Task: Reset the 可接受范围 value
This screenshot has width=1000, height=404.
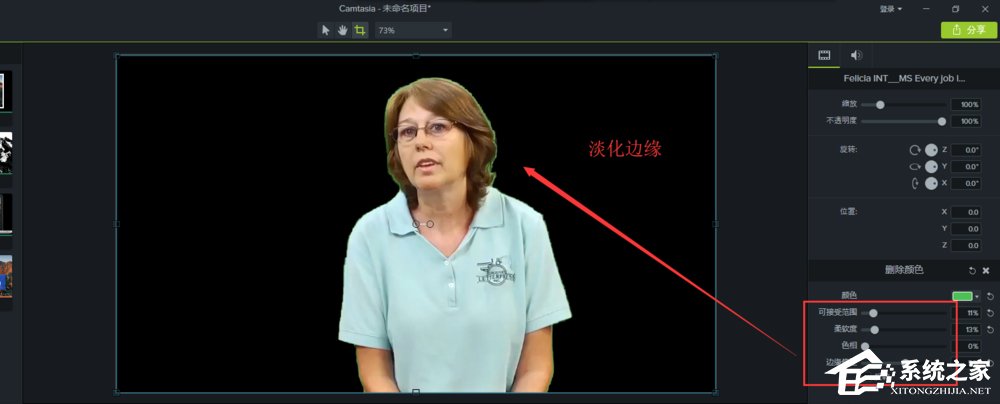Action: 990,313
